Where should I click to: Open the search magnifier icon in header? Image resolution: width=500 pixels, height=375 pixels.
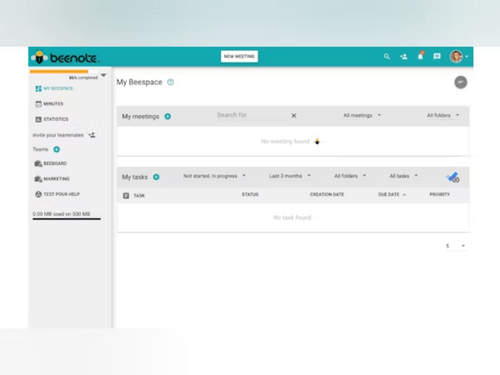[x=387, y=56]
